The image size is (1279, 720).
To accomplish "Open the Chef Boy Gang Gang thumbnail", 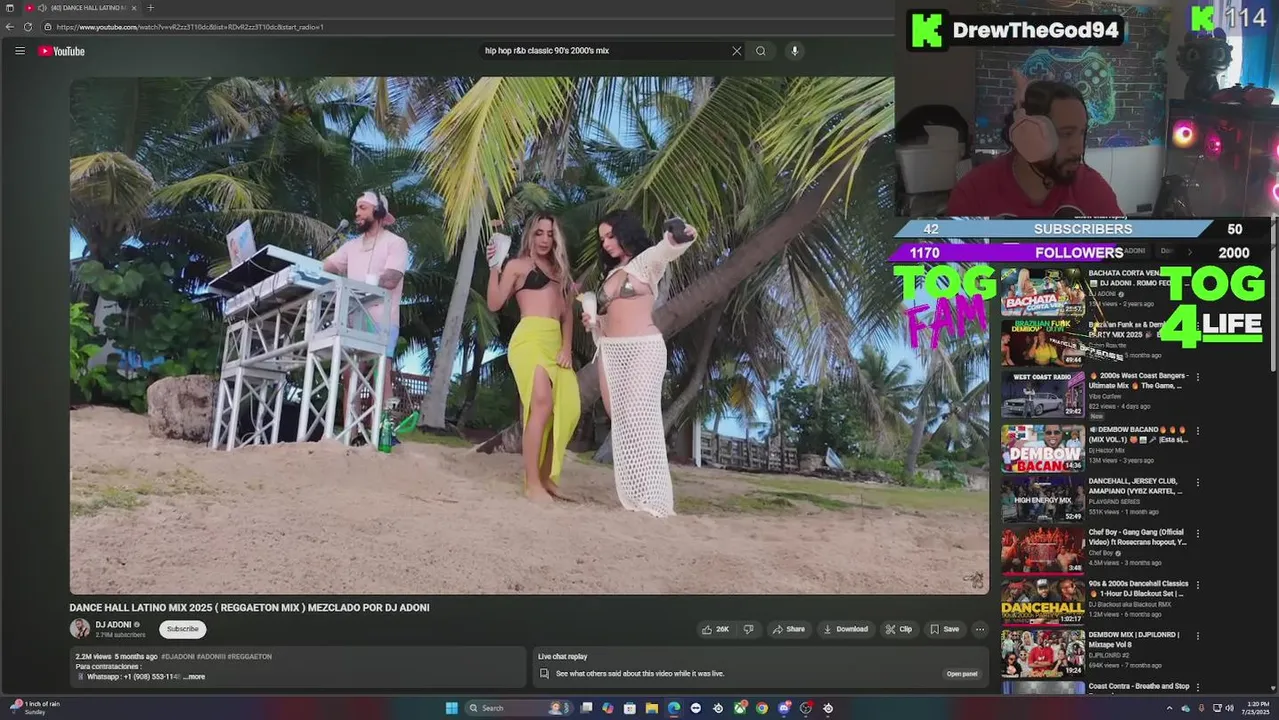I will (x=1043, y=550).
